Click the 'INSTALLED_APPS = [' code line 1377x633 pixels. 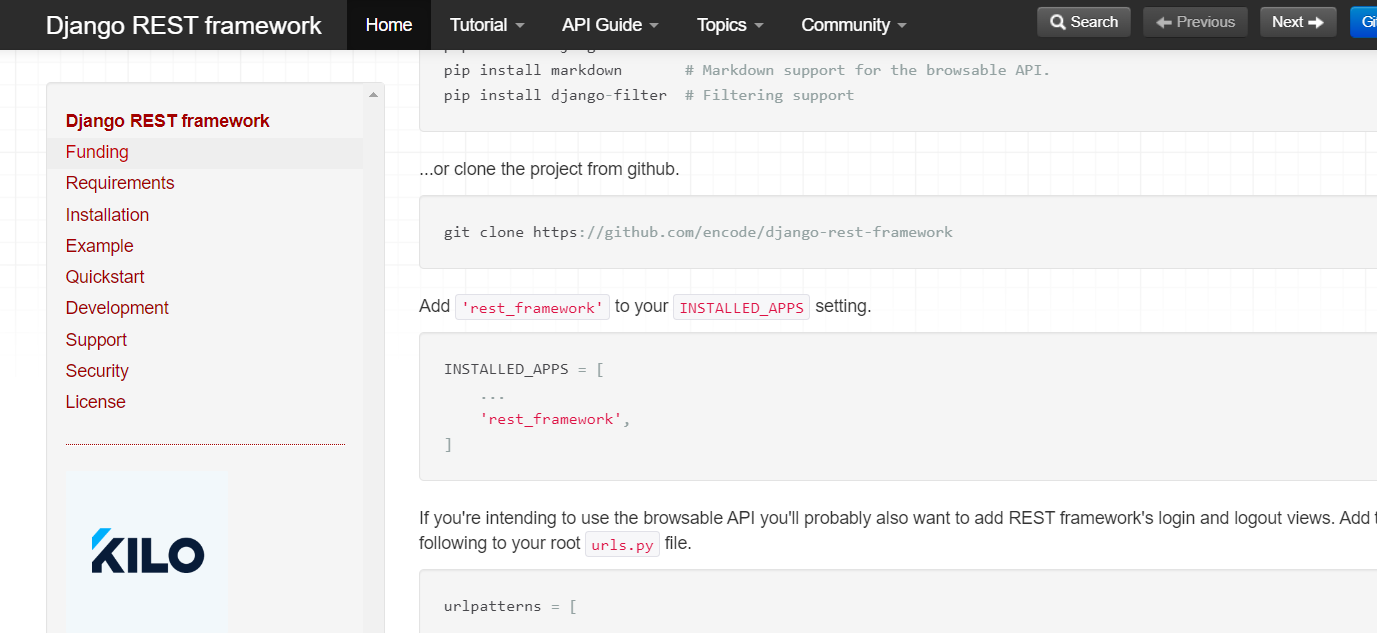524,369
